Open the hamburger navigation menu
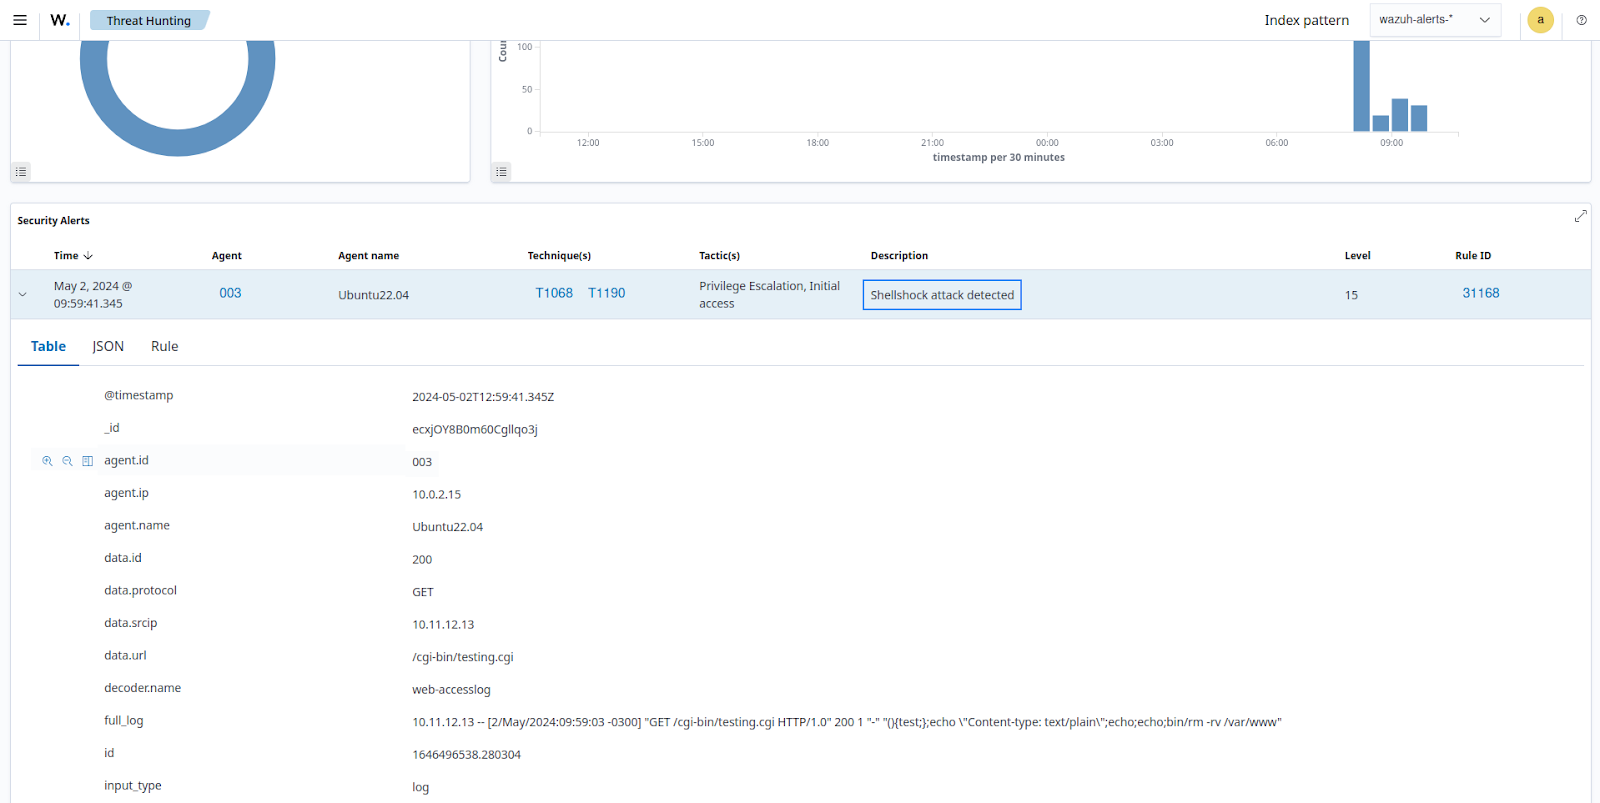Viewport: 1600px width, 803px height. point(20,20)
